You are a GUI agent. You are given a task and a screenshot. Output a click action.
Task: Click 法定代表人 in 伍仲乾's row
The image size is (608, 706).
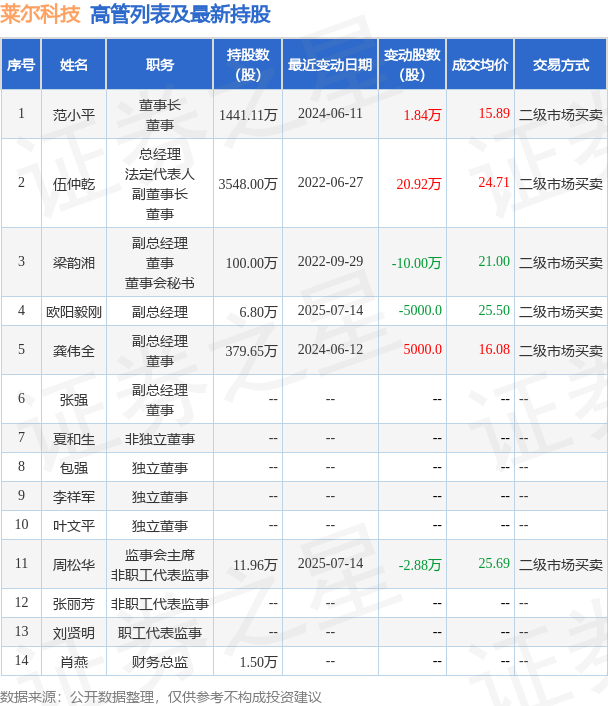point(160,174)
